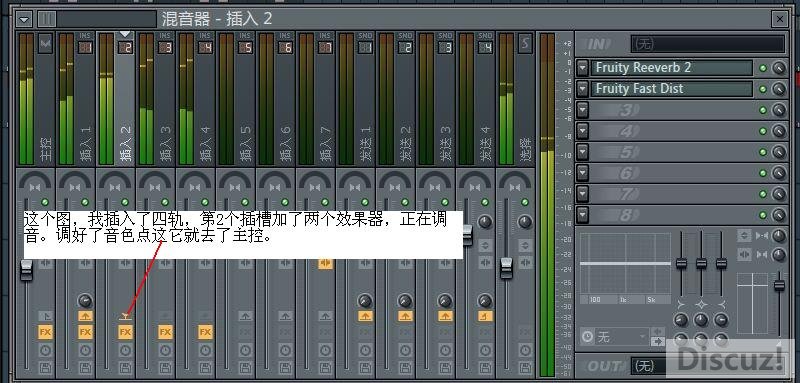Viewport: 800px width, 383px height.
Task: Open the Fruity Reeverb 2 slot dropdown arrow
Action: pyautogui.click(x=583, y=68)
